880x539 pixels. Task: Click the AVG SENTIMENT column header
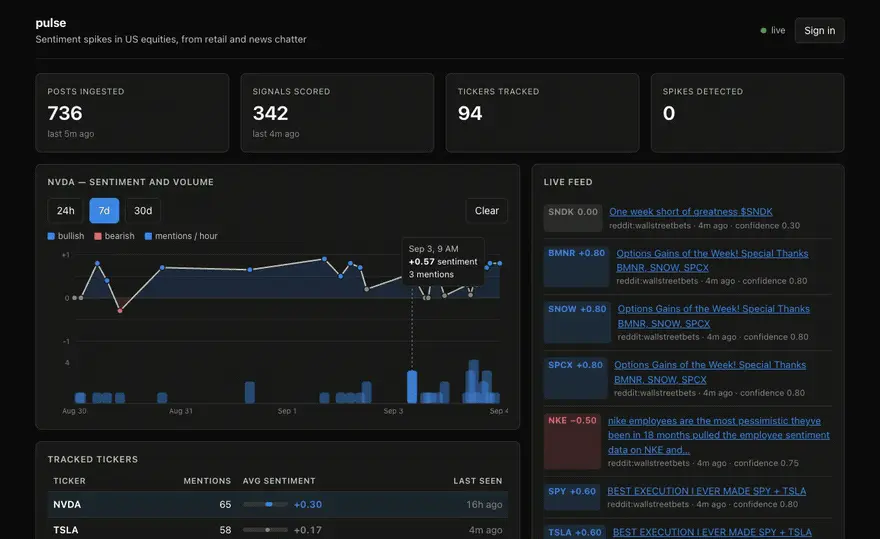click(x=279, y=481)
